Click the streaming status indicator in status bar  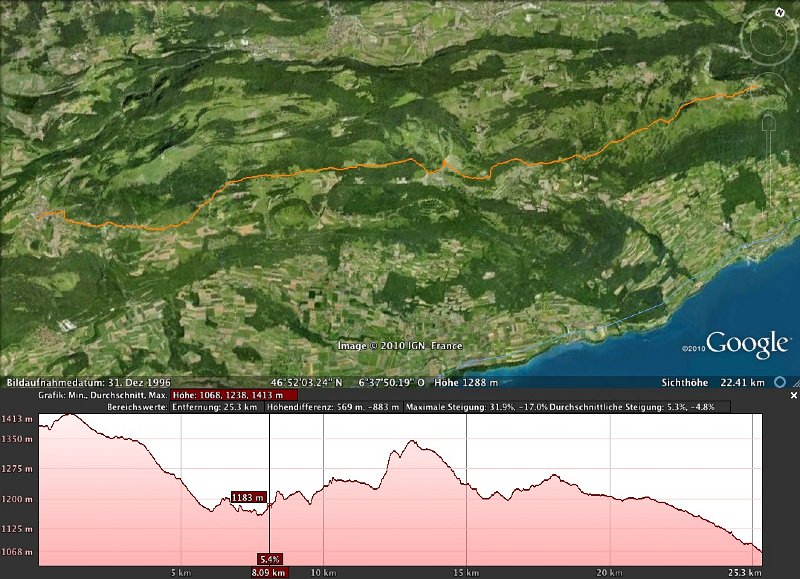[x=791, y=382]
